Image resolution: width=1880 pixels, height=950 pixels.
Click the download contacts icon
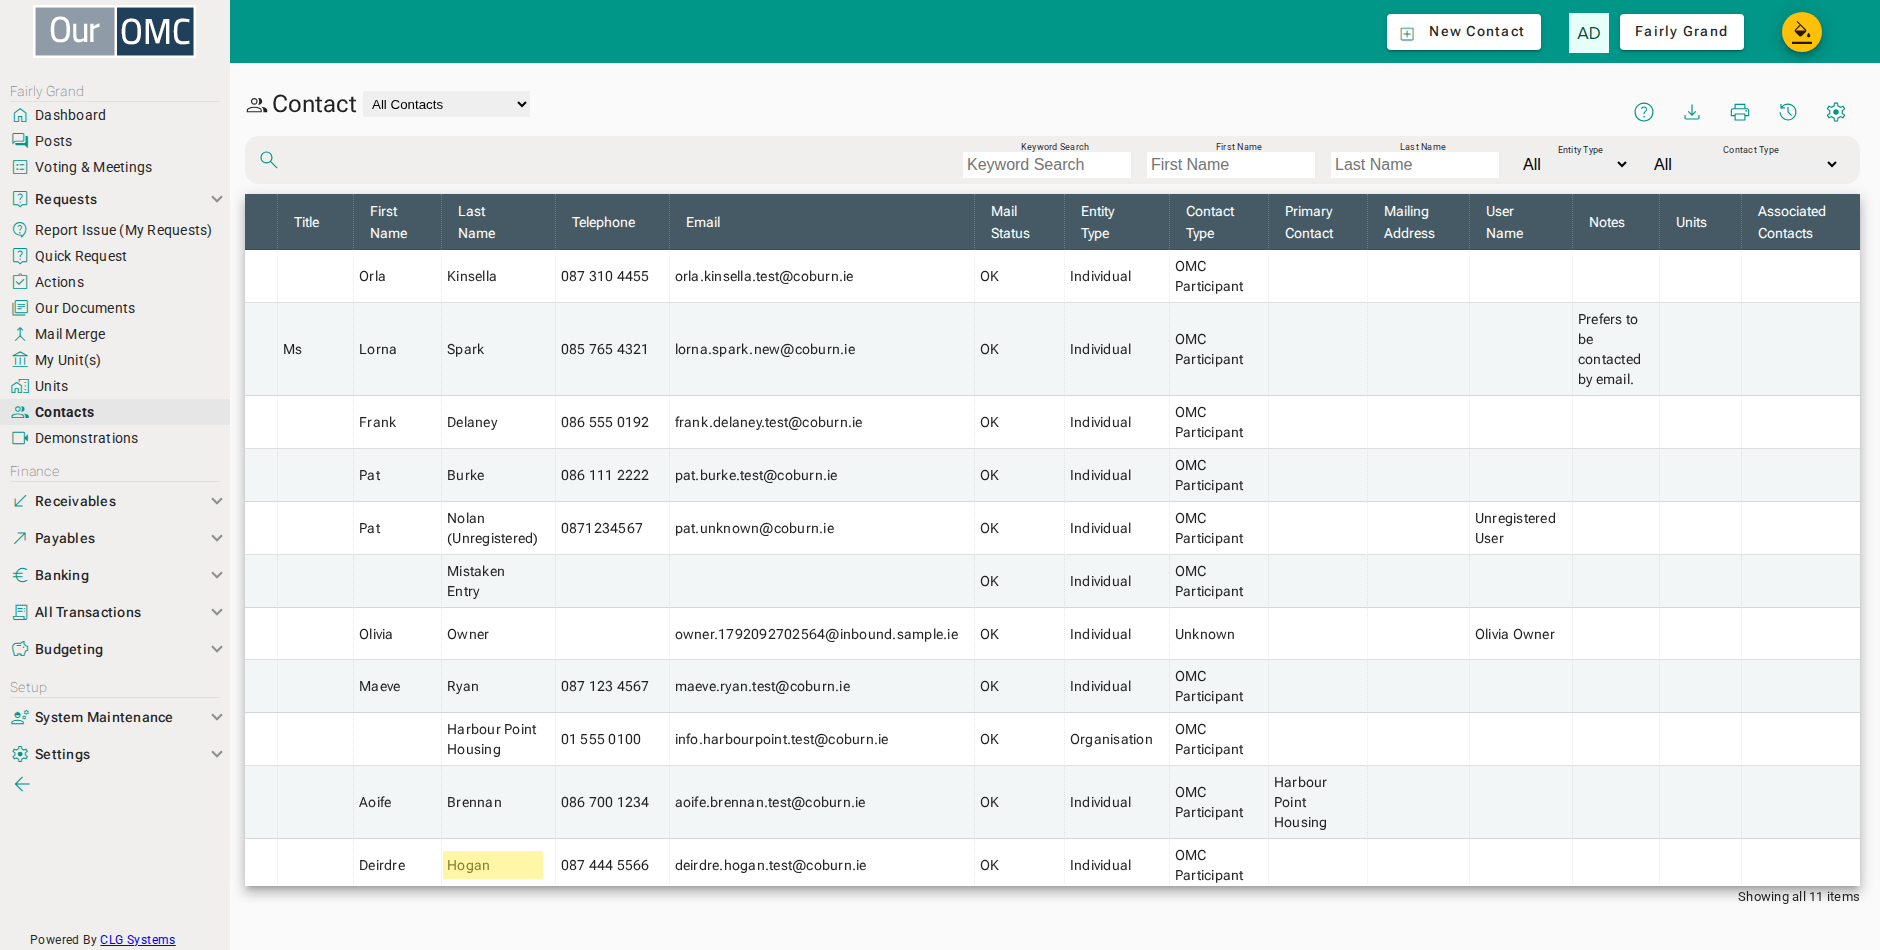point(1692,112)
